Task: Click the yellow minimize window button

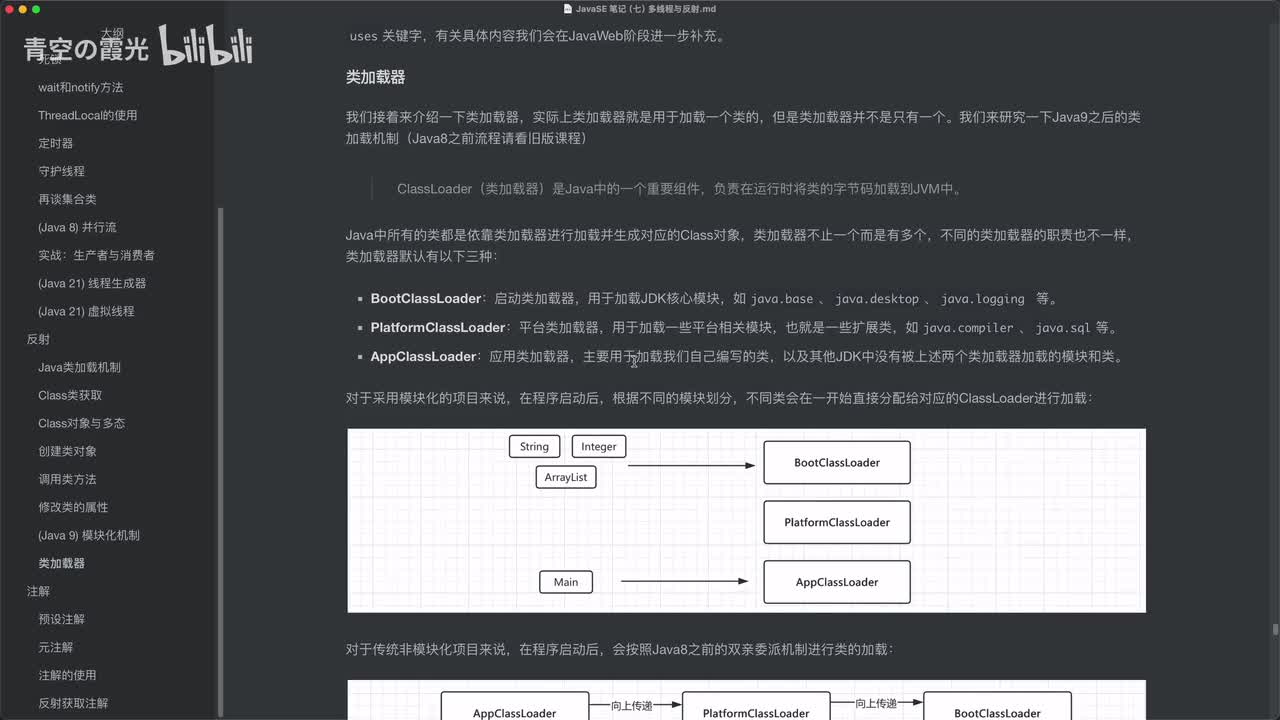Action: click(x=22, y=9)
